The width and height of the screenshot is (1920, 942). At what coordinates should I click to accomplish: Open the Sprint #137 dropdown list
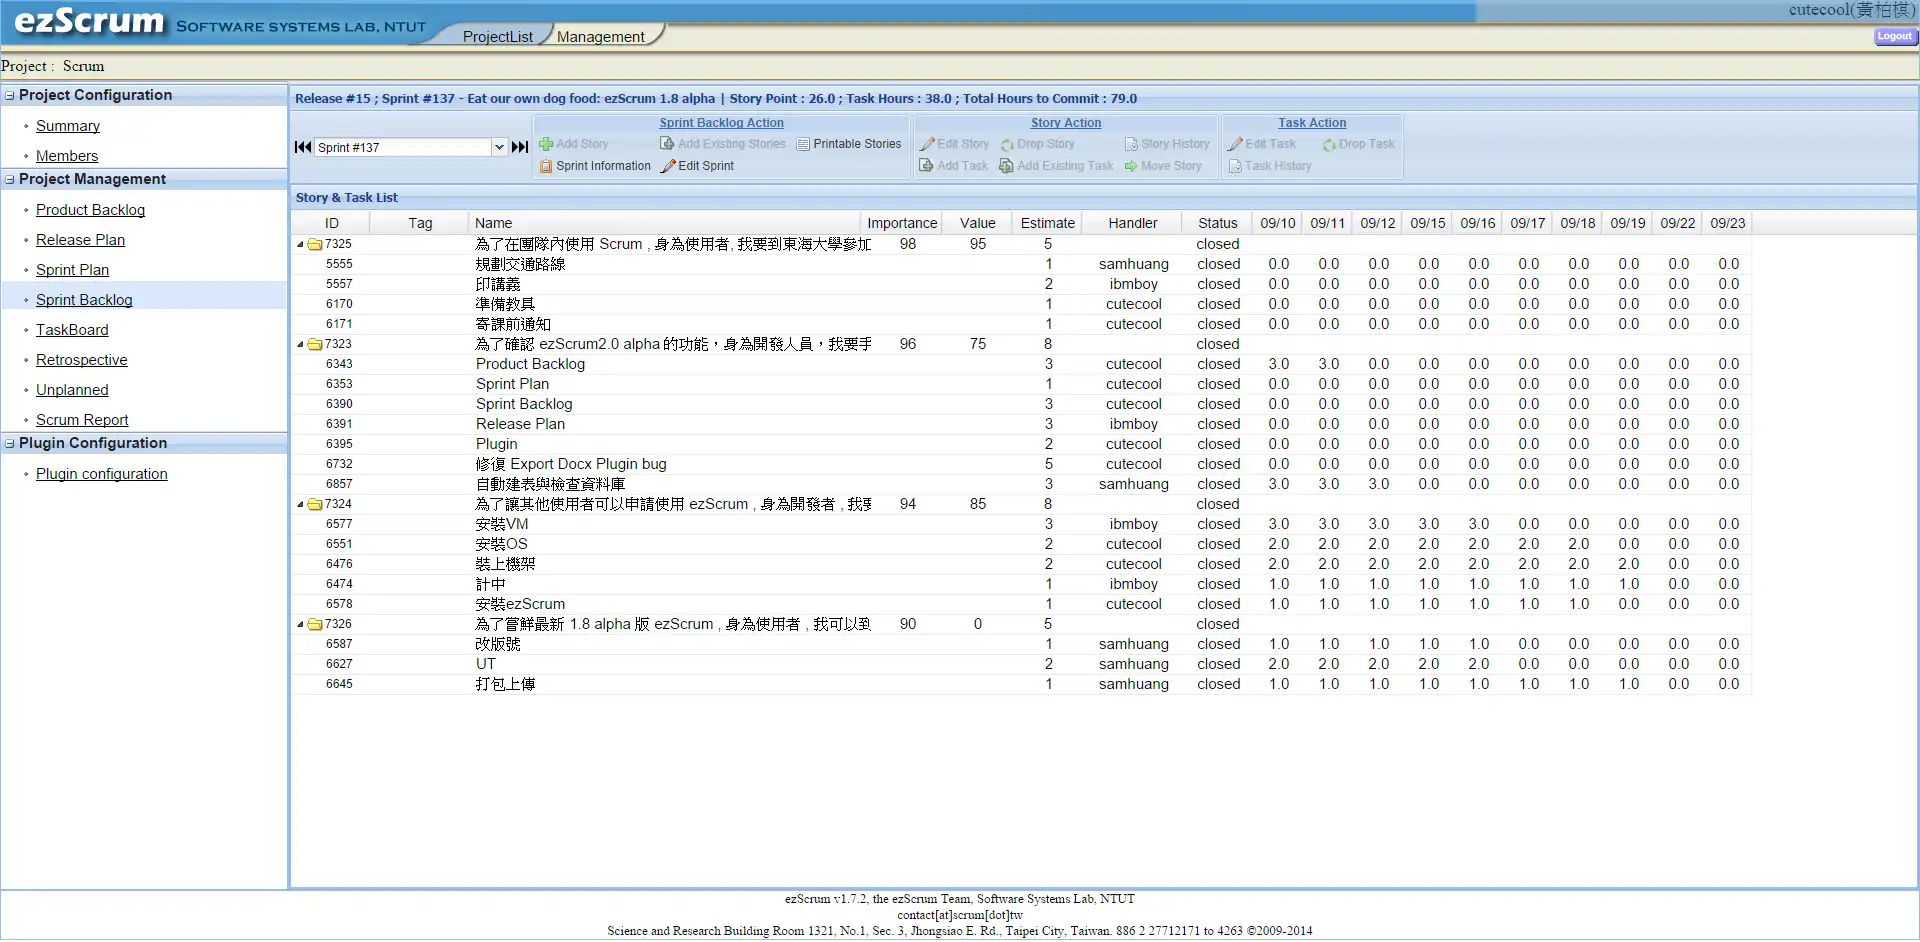point(499,147)
